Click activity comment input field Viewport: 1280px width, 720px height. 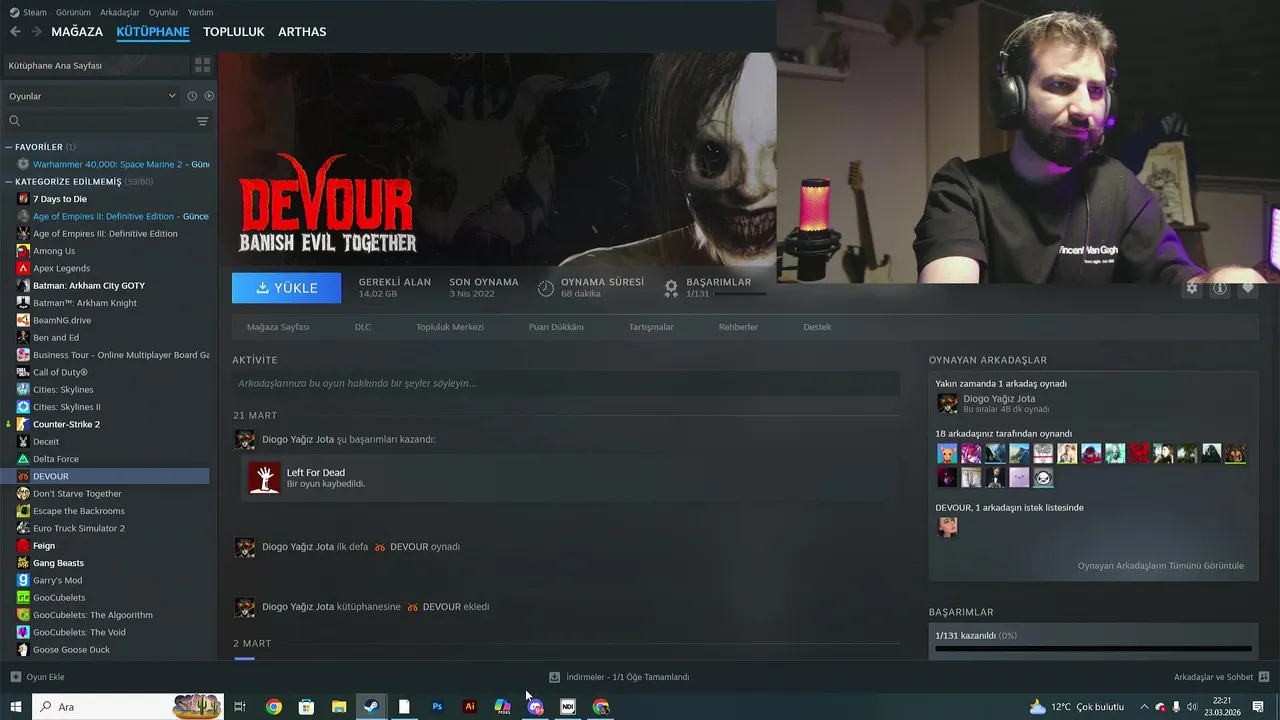(566, 383)
